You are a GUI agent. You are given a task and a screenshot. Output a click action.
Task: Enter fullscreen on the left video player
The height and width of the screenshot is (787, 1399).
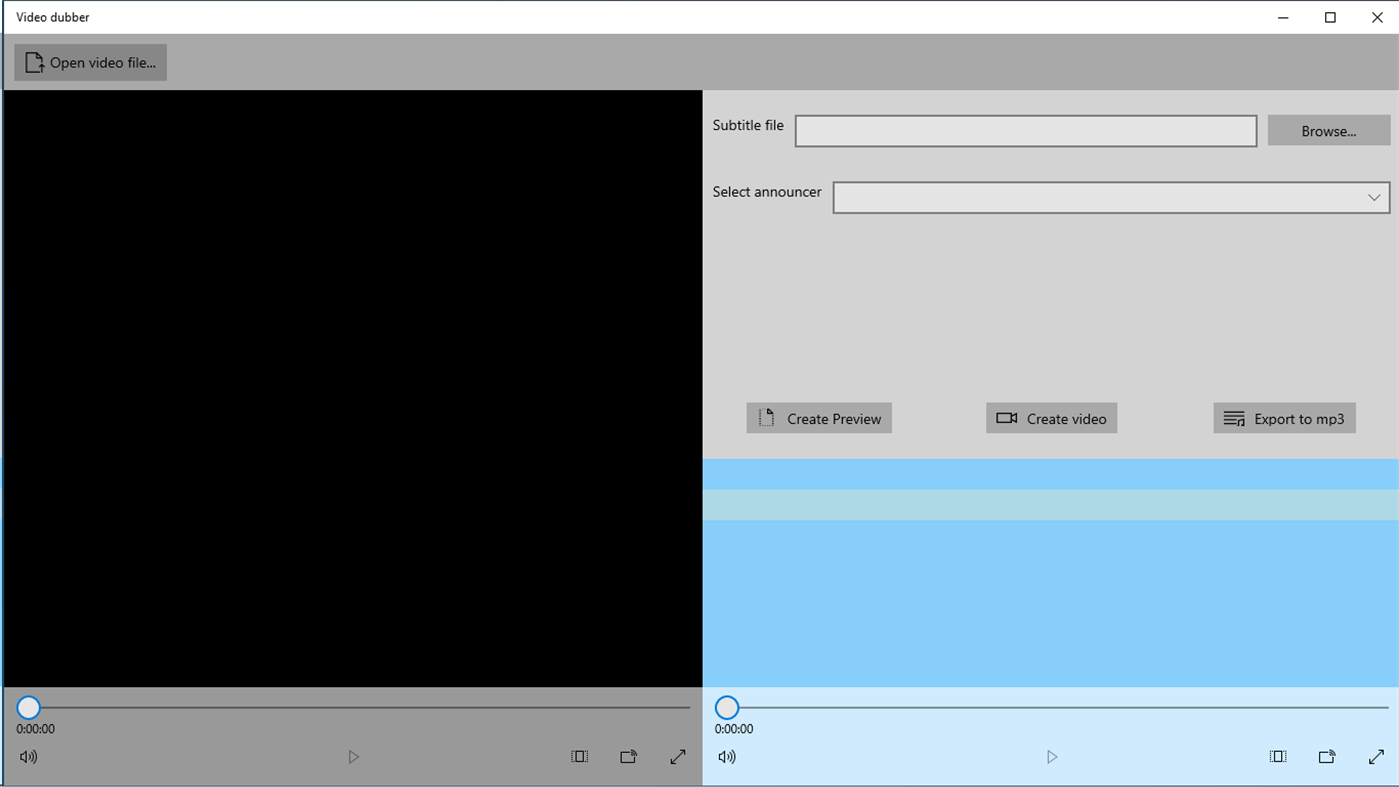[x=678, y=757]
